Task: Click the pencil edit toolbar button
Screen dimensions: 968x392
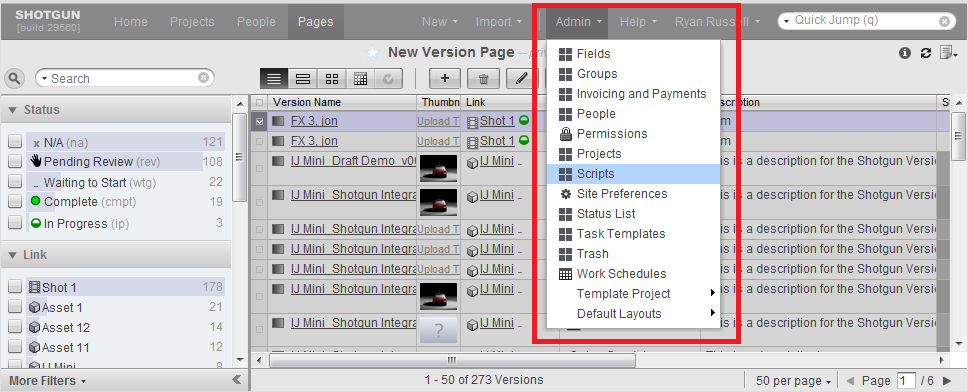Action: 522,78
